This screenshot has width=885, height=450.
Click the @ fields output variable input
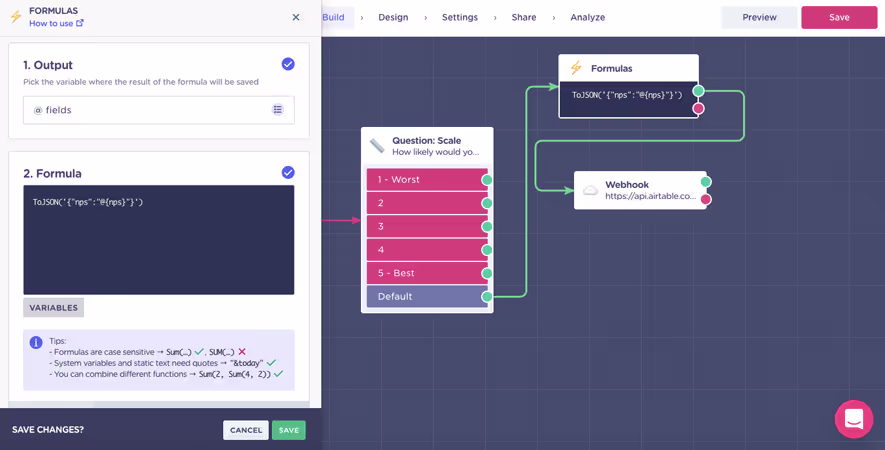[159, 110]
